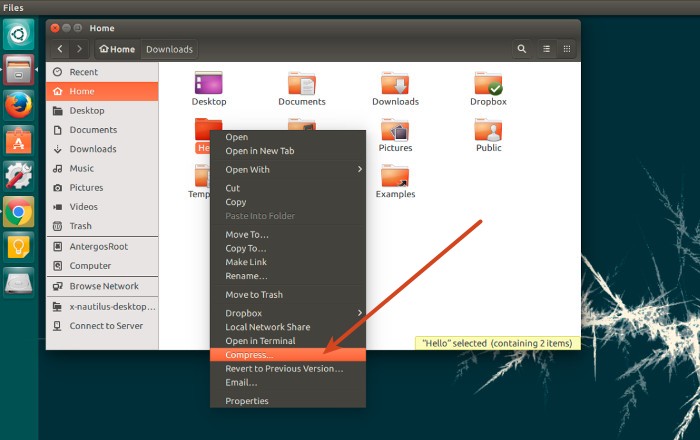
Task: Open the Dropbox folder icon
Action: [488, 83]
